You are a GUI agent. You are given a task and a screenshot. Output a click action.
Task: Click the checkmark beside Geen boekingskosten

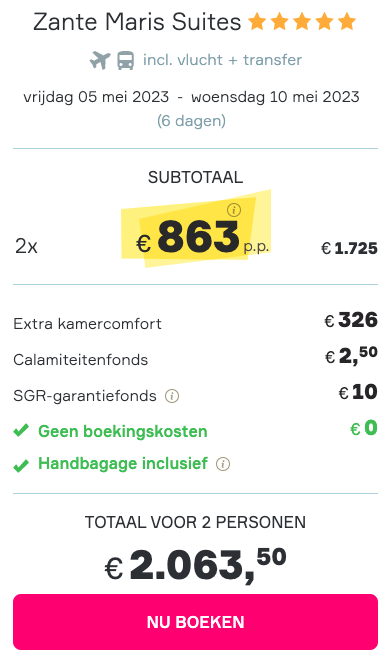(21, 431)
